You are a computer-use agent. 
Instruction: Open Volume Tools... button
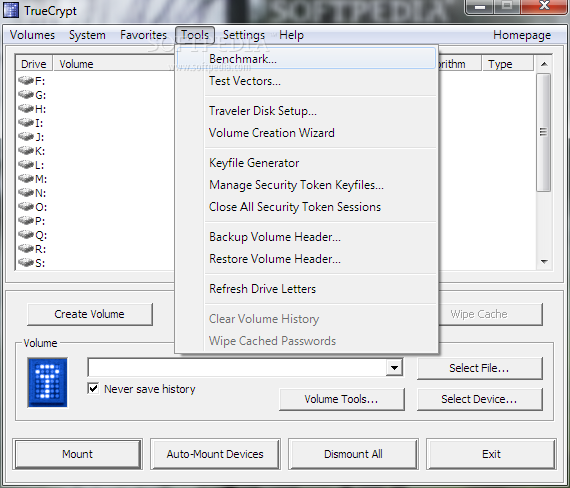tap(342, 399)
